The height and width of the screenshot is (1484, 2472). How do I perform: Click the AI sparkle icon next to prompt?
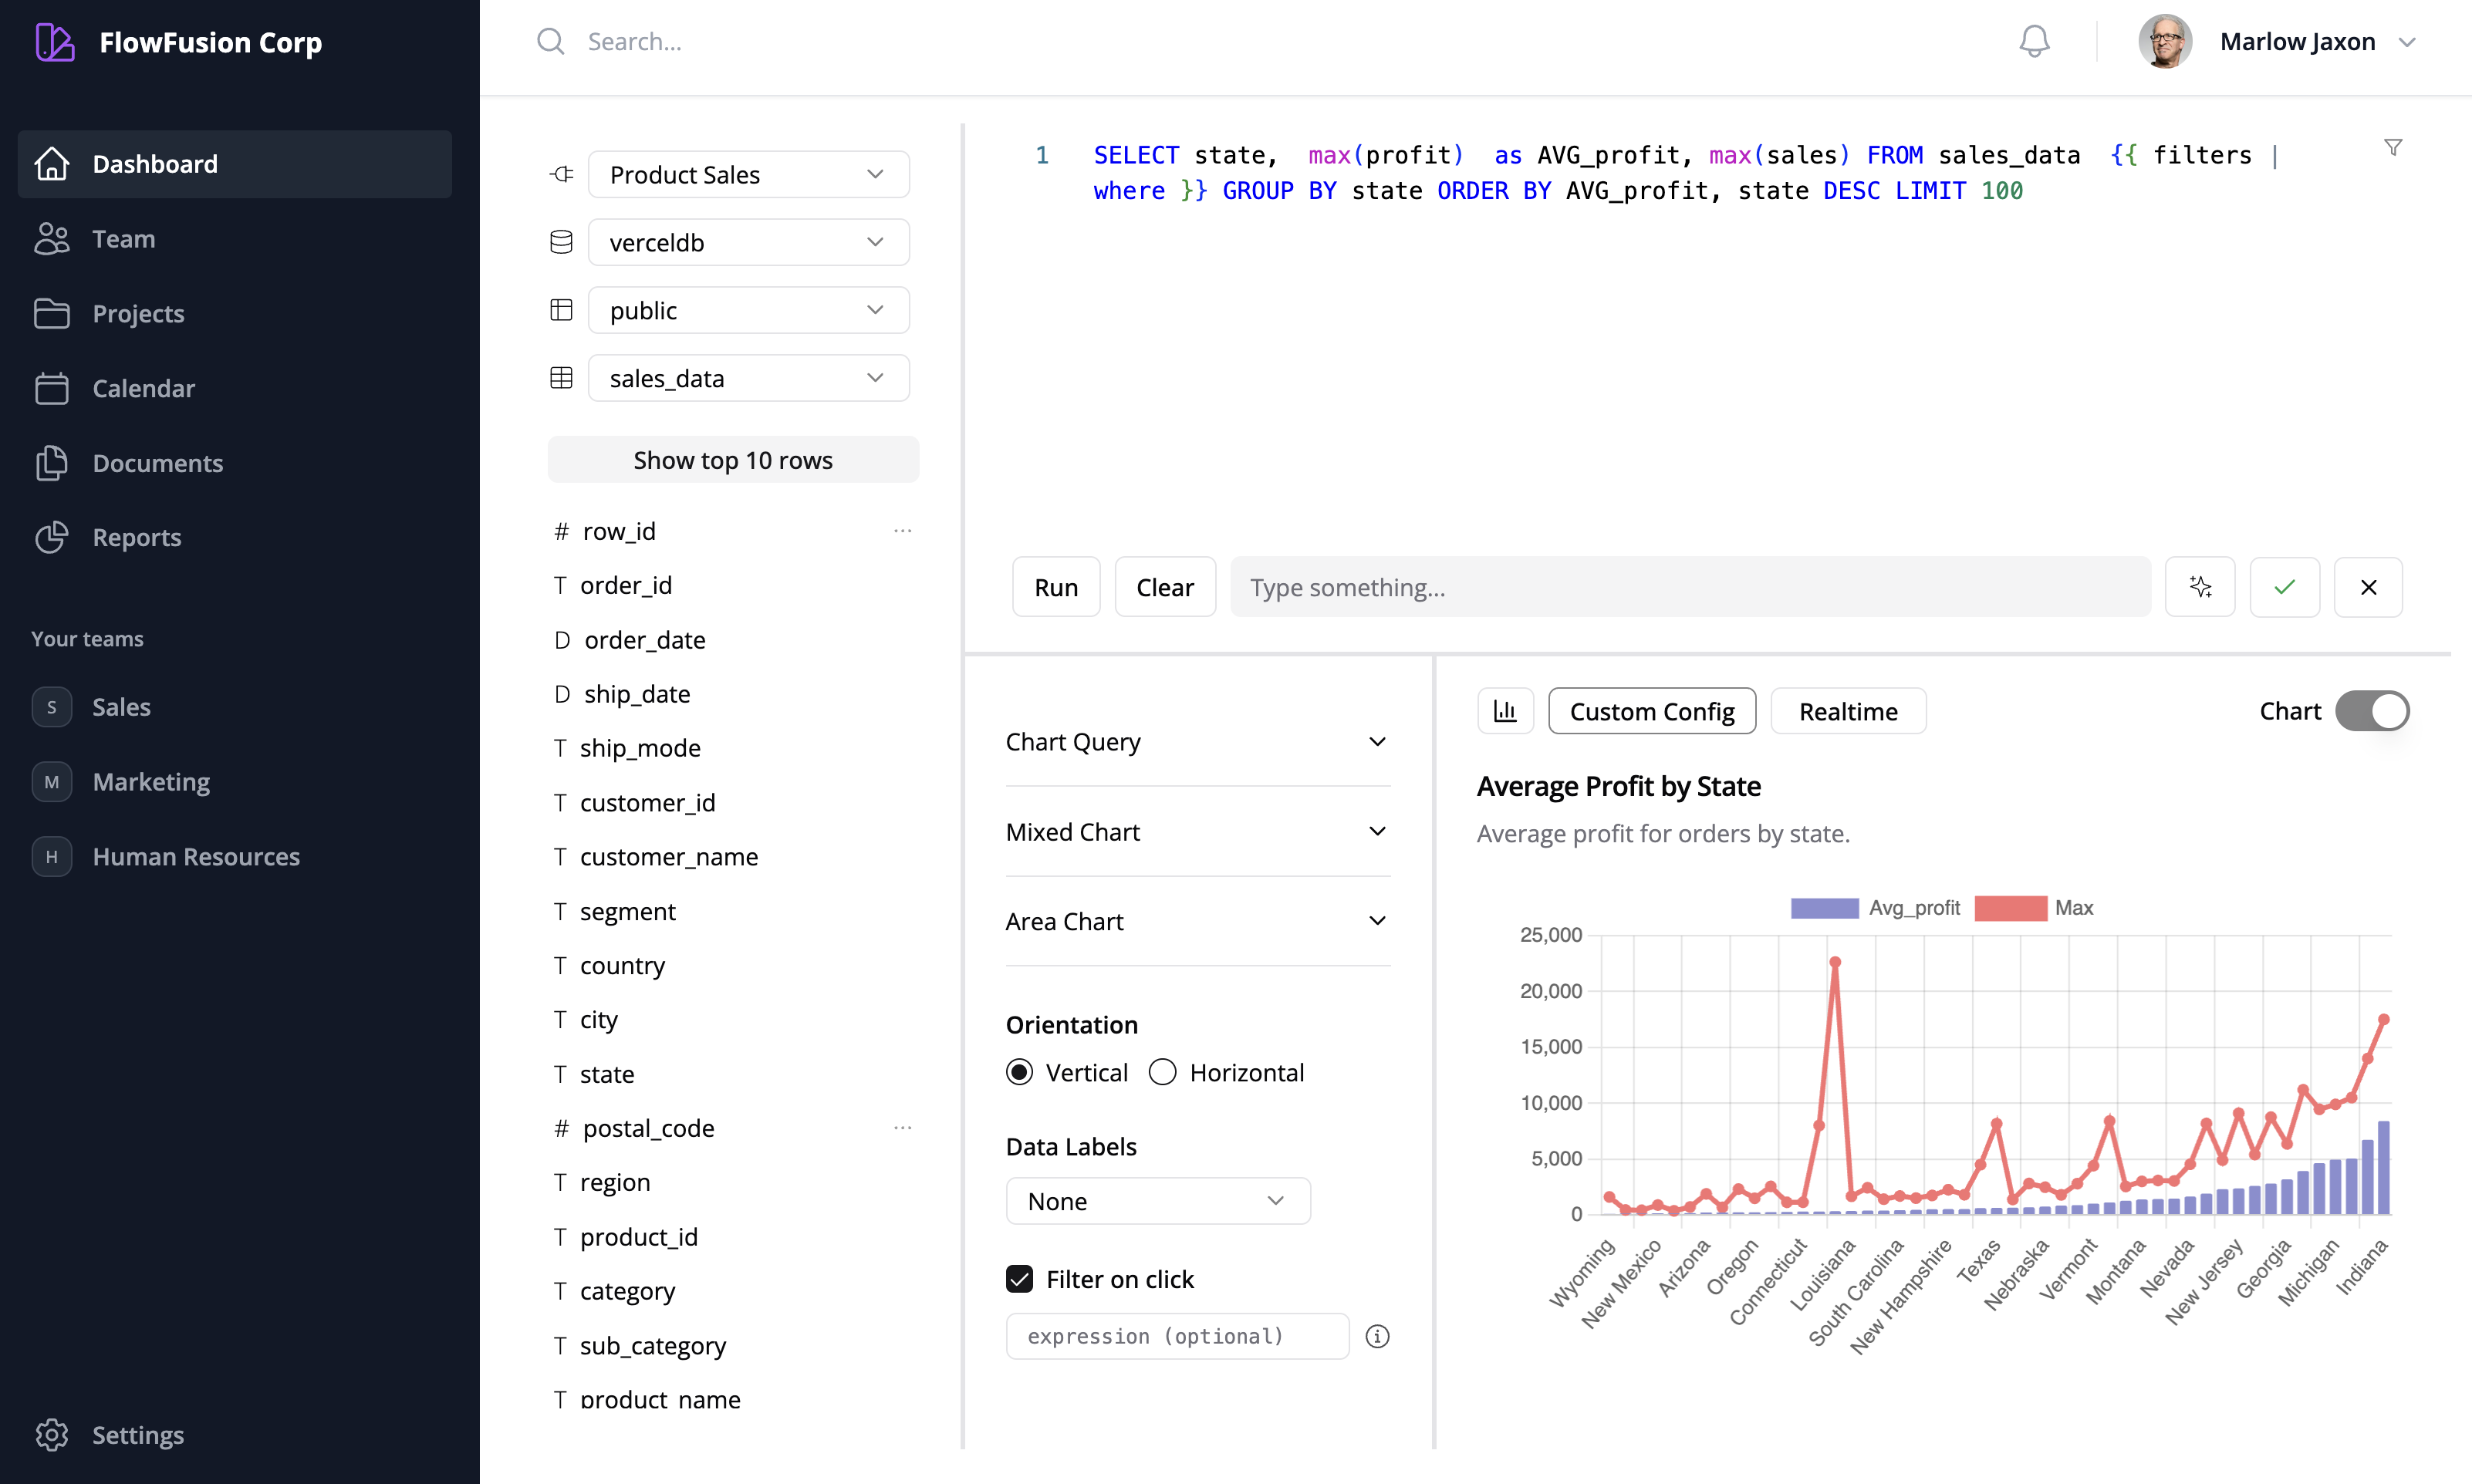[2199, 587]
